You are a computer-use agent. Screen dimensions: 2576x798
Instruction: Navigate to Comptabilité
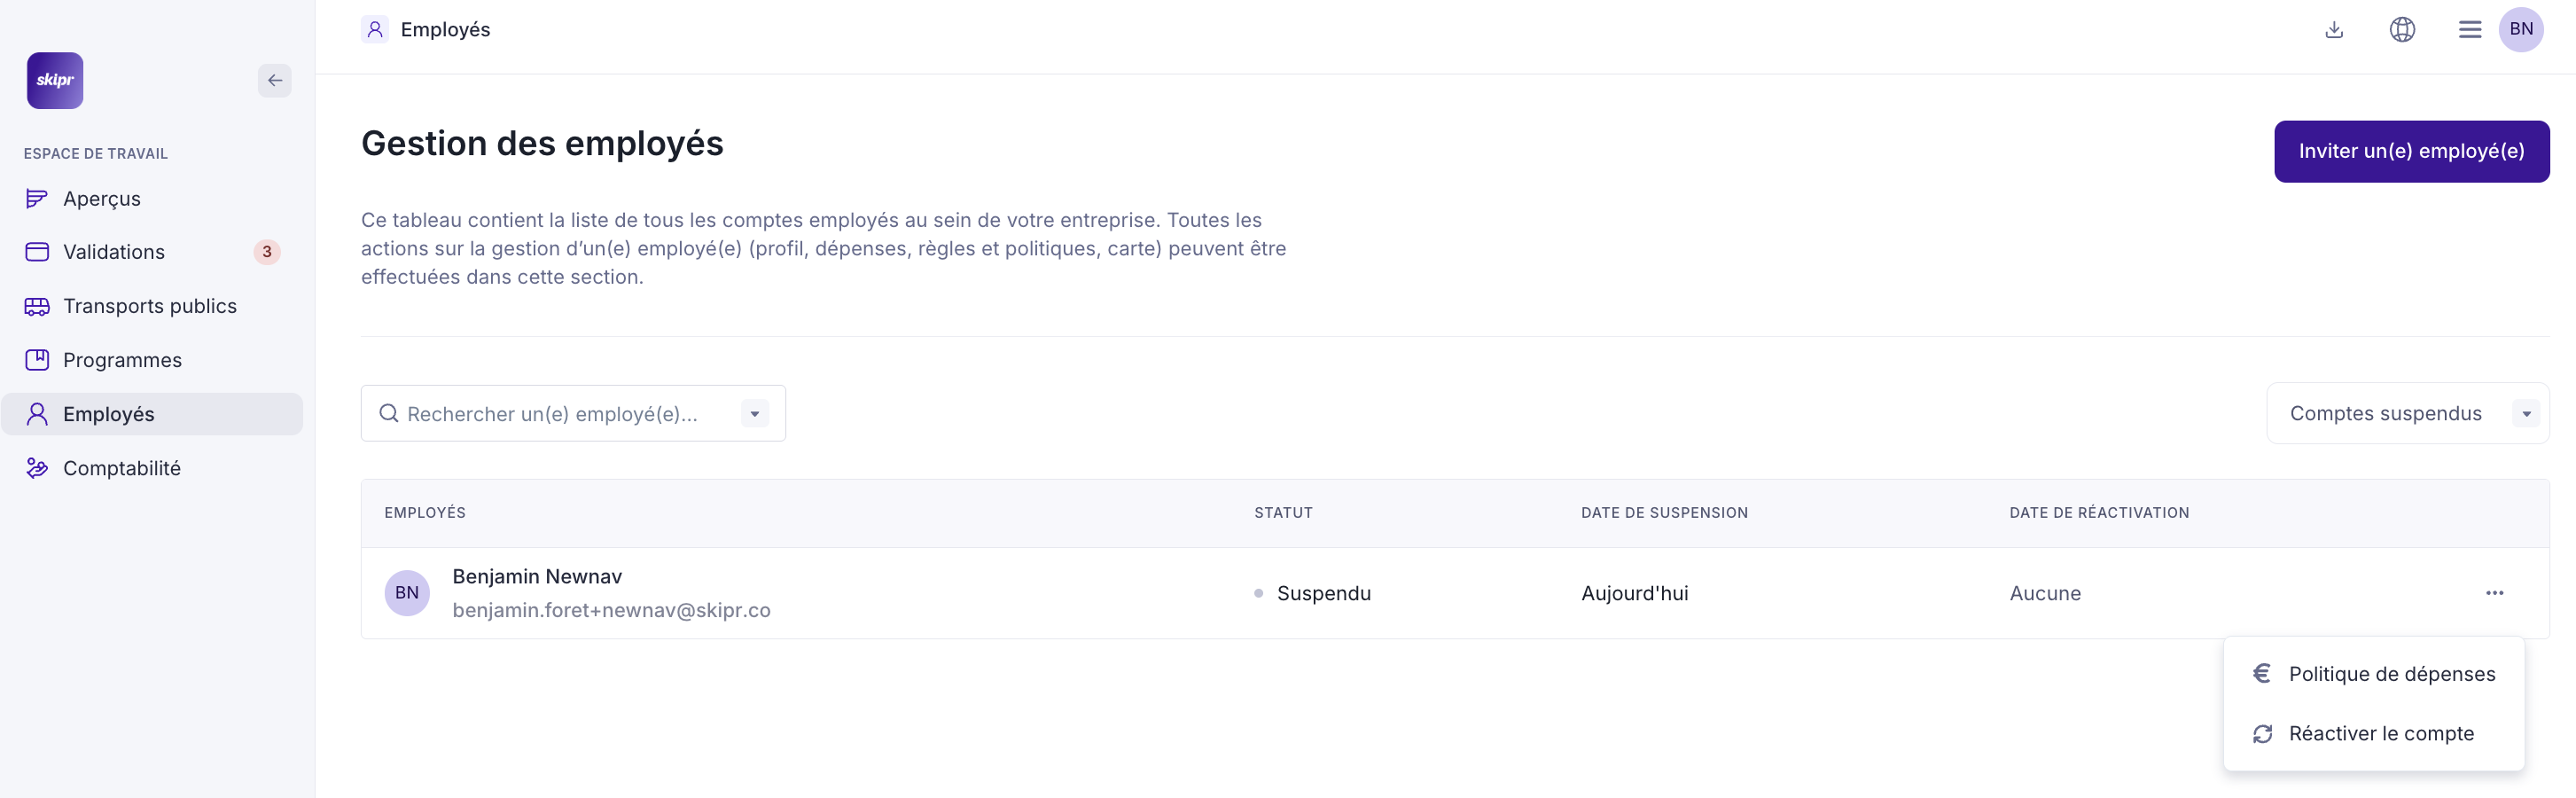coord(122,468)
